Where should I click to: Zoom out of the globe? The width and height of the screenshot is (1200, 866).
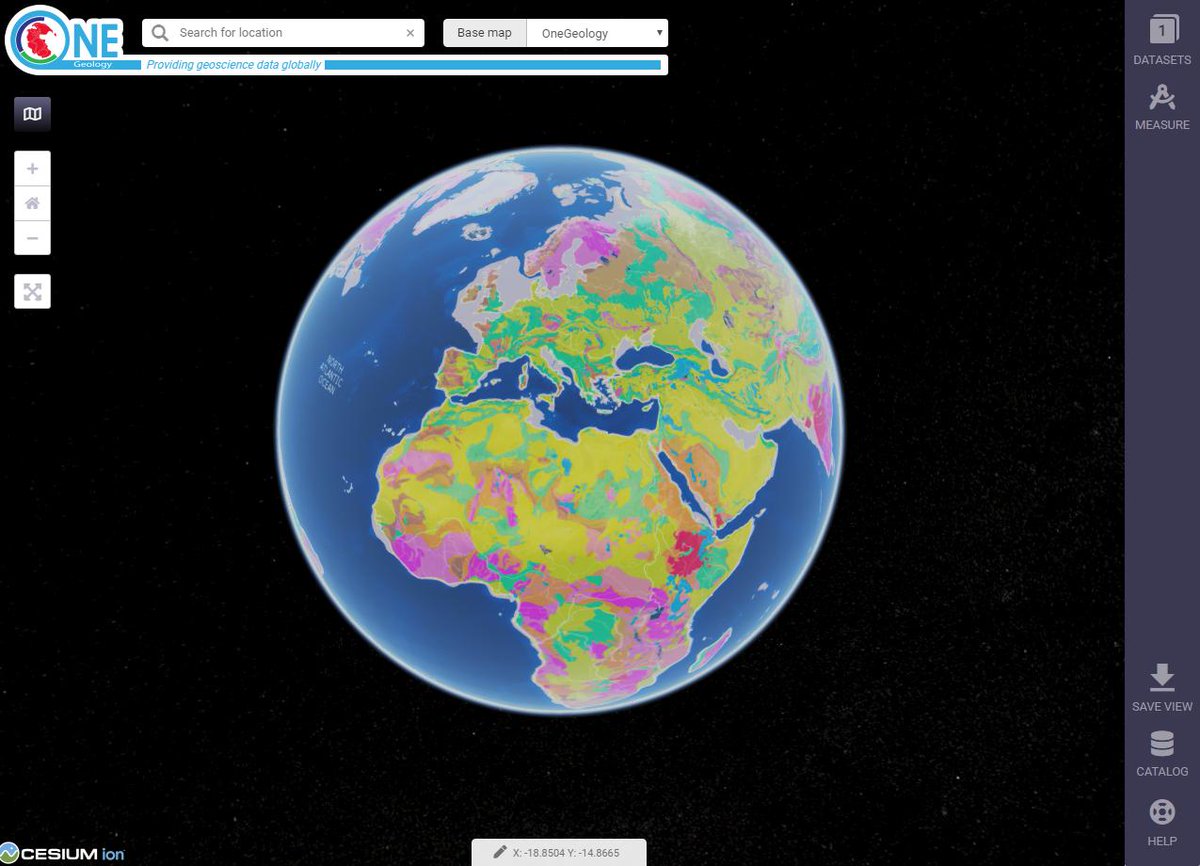click(32, 238)
